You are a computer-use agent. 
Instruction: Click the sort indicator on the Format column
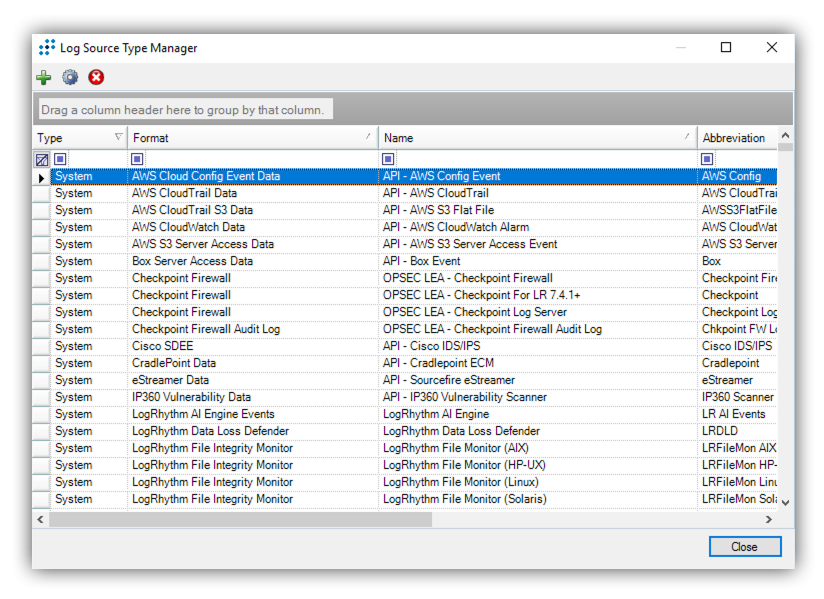point(370,137)
